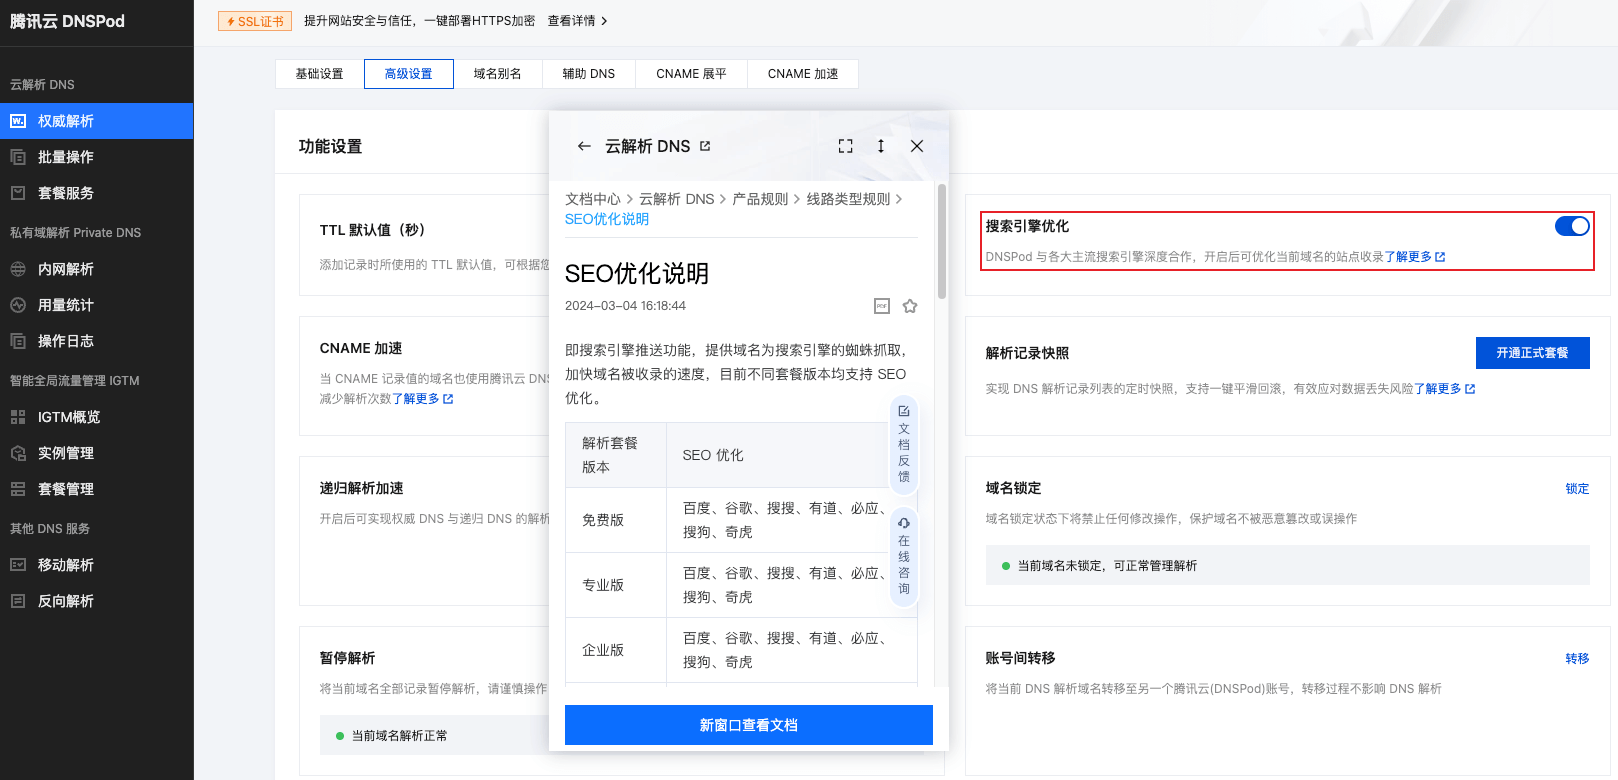This screenshot has width=1618, height=780.
Task: Open 了解更多 under CNAME 加速 card
Action: [423, 399]
